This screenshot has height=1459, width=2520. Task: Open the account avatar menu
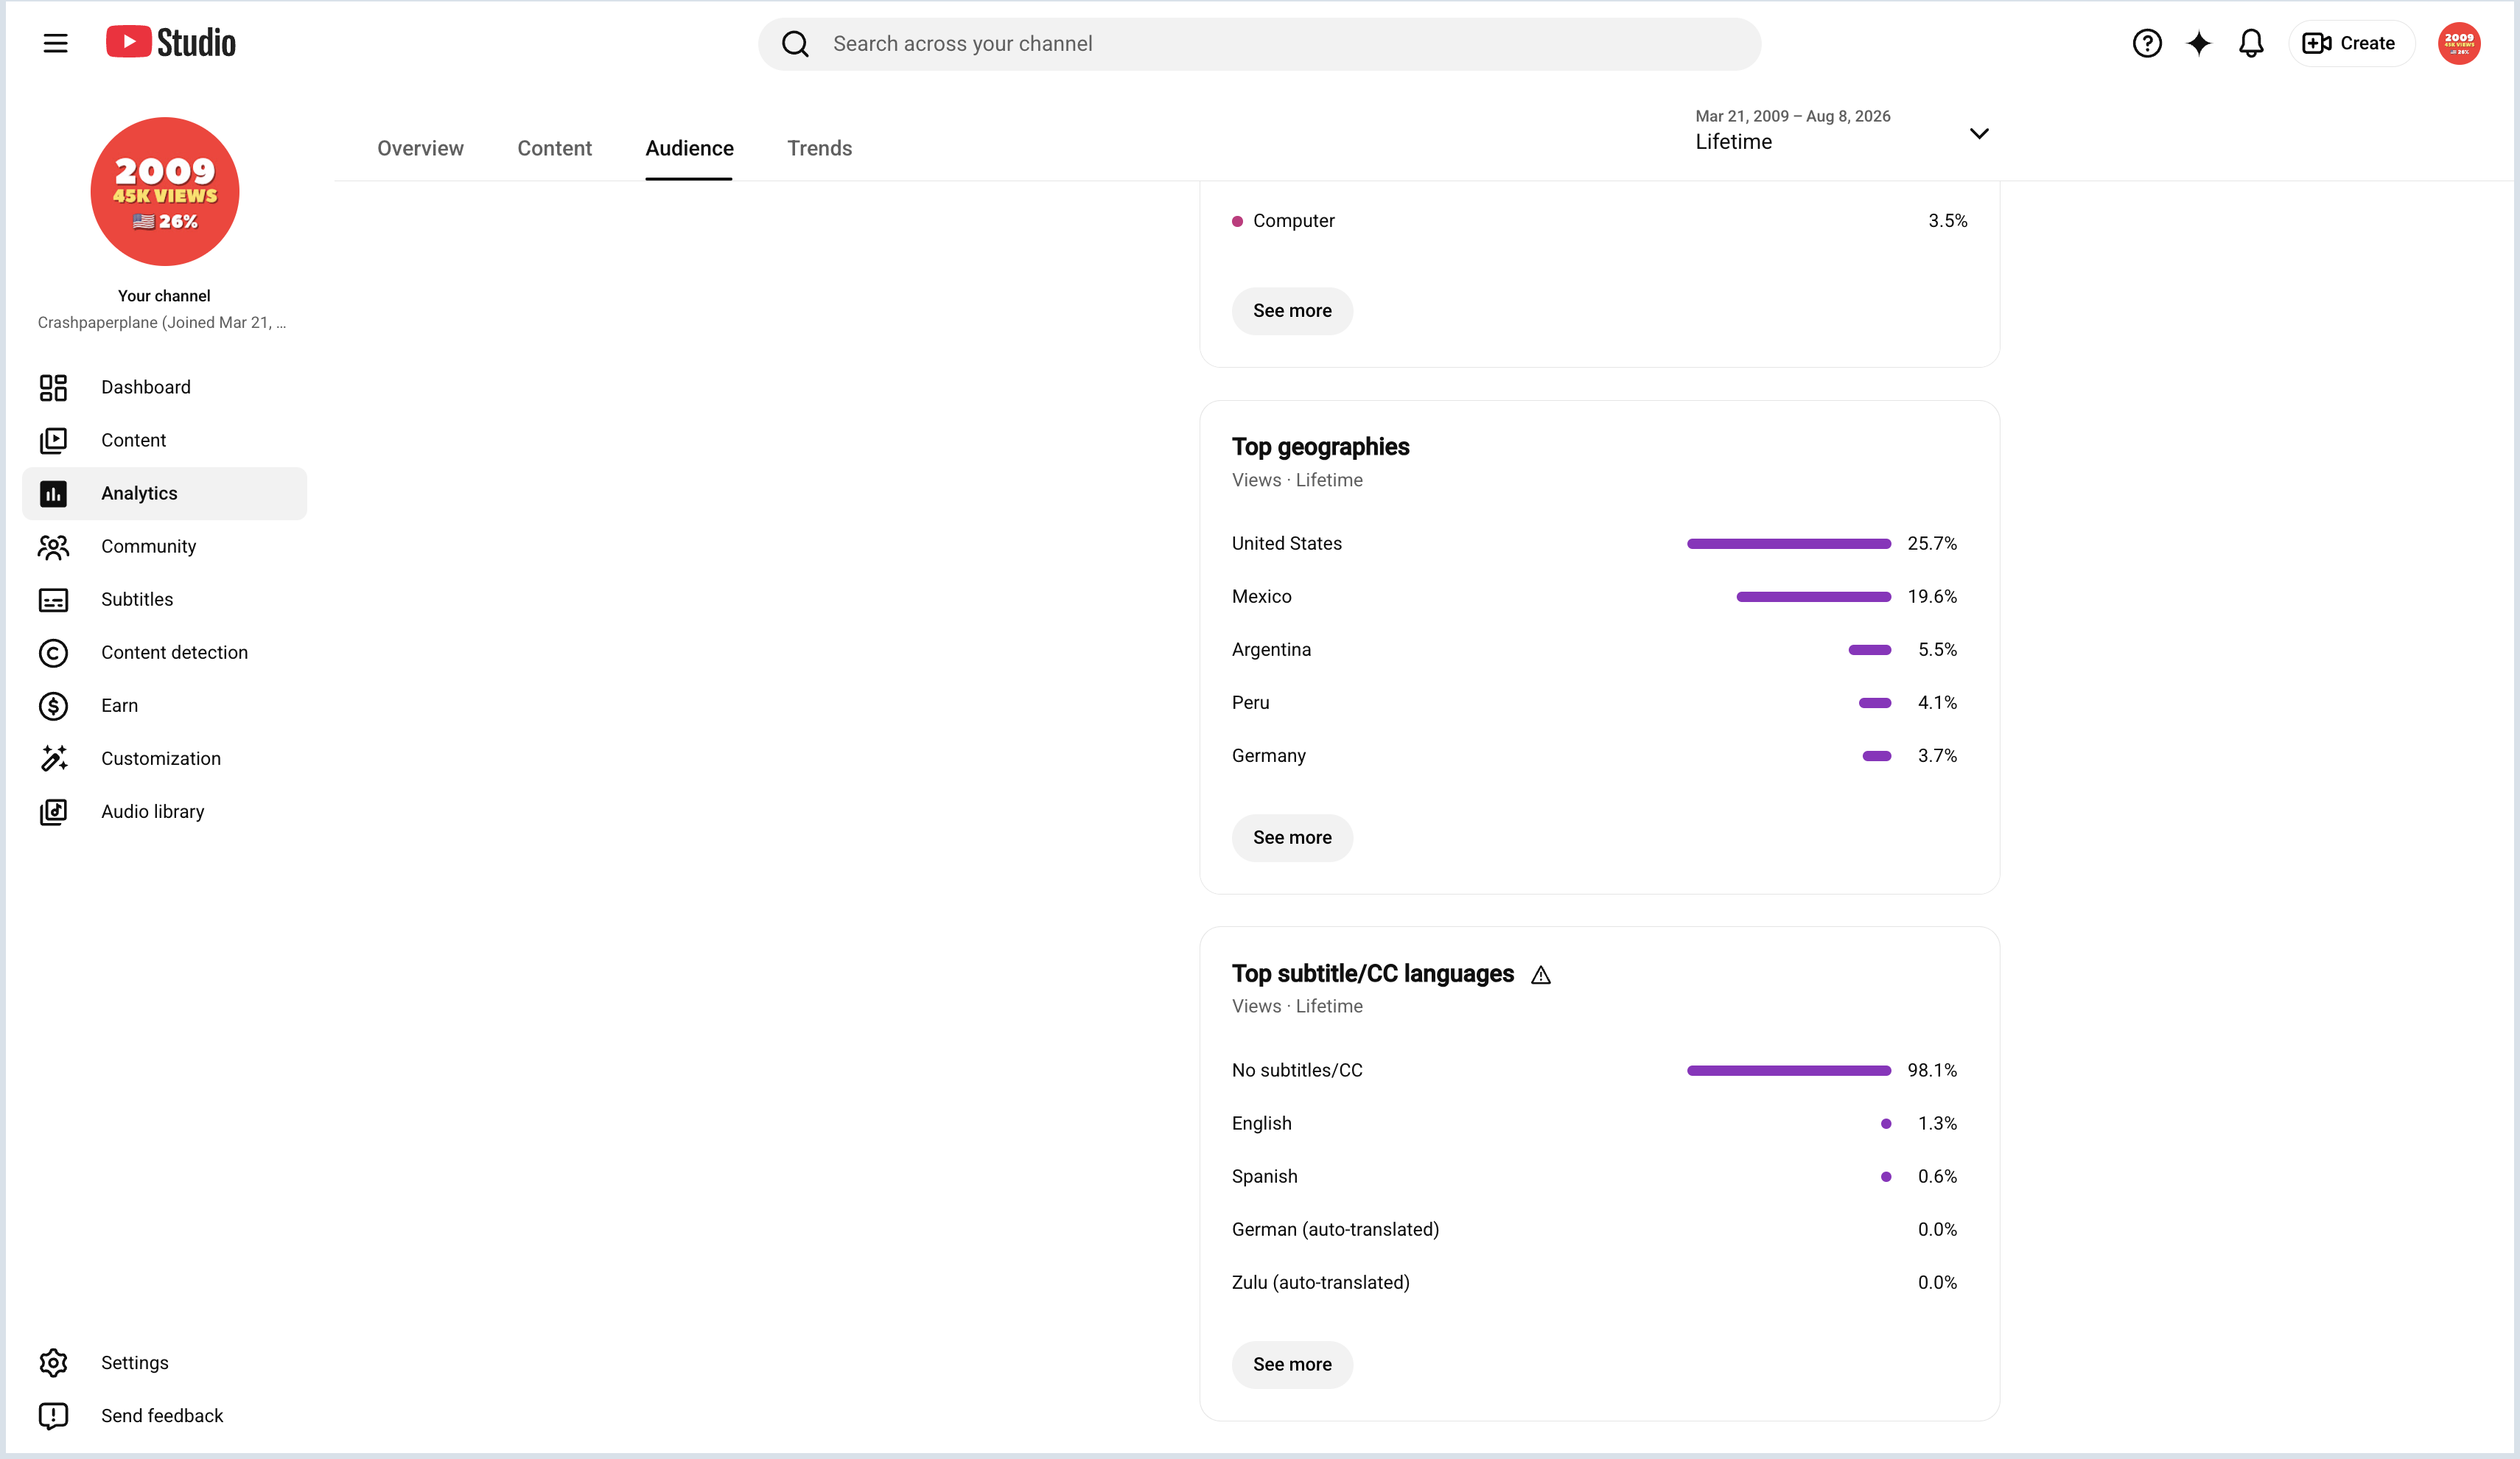(2458, 43)
